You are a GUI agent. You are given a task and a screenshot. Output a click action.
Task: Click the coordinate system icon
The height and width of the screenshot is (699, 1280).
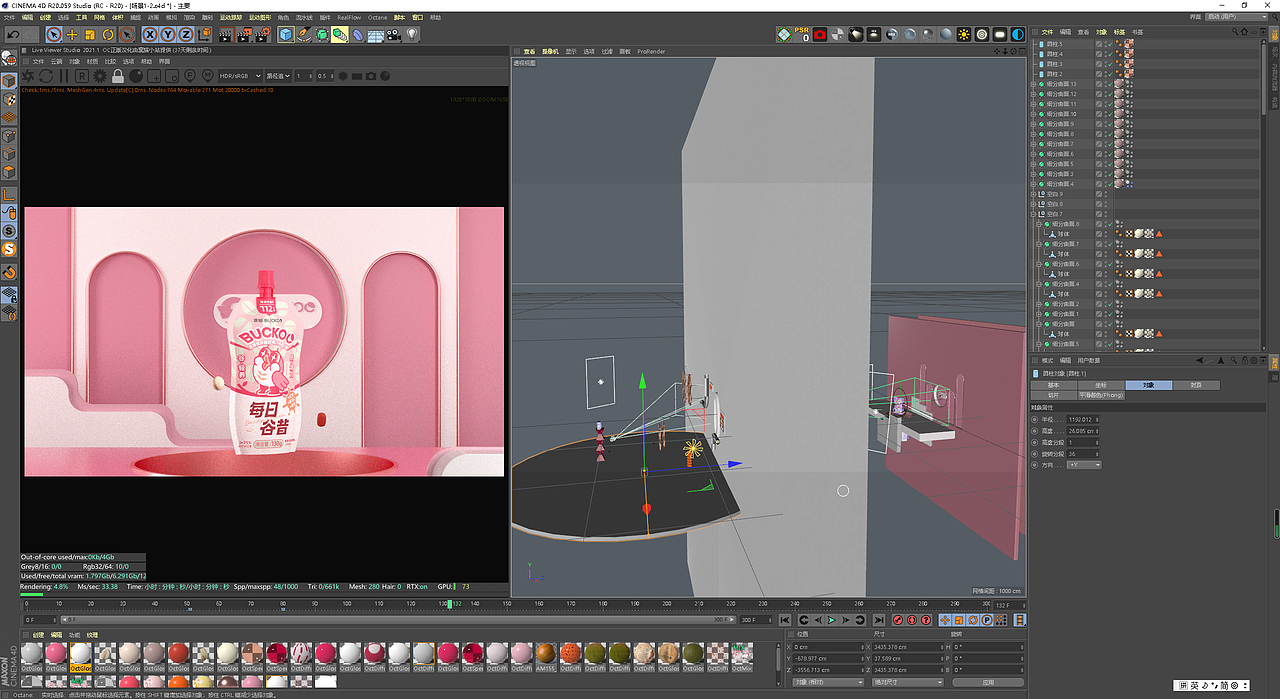coord(204,34)
